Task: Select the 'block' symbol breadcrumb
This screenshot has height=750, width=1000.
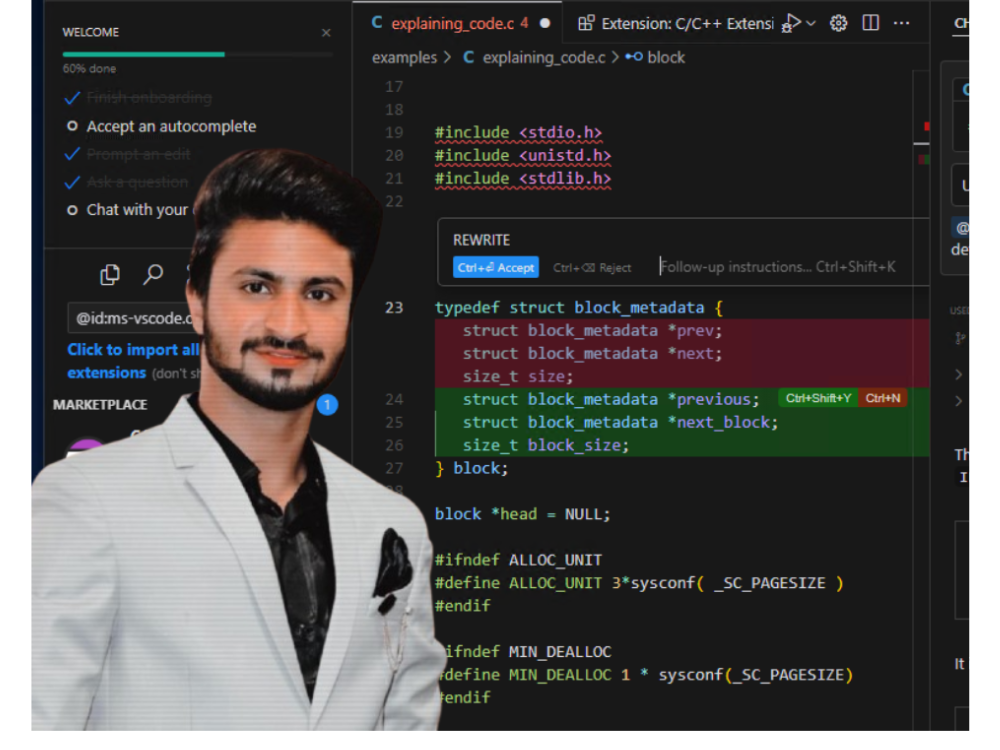Action: pos(666,57)
